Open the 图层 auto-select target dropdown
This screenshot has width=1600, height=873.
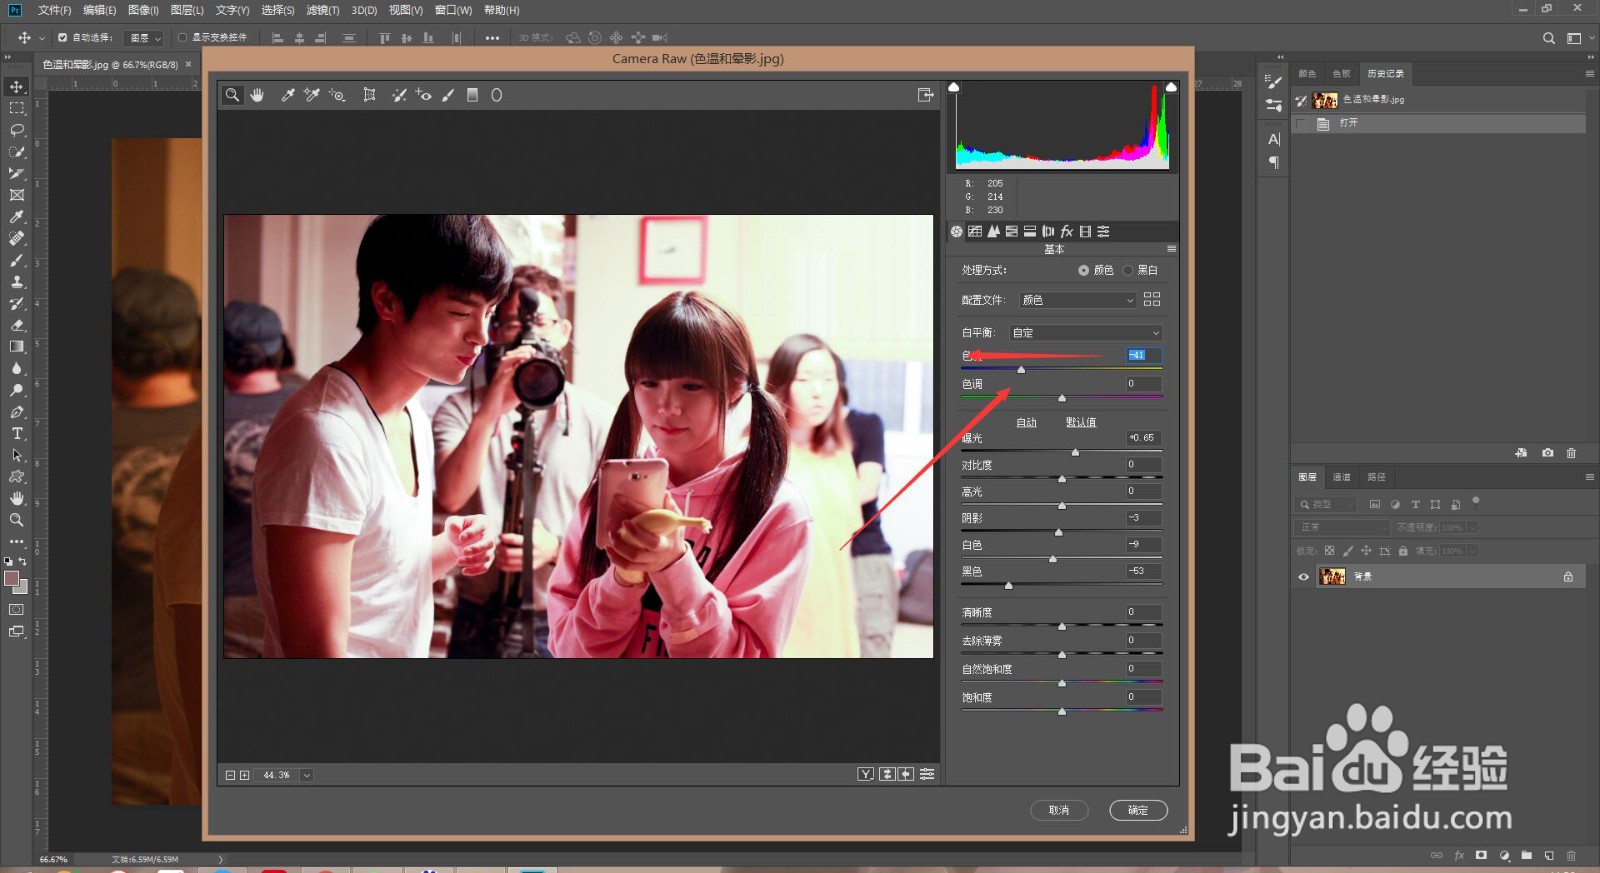click(145, 38)
